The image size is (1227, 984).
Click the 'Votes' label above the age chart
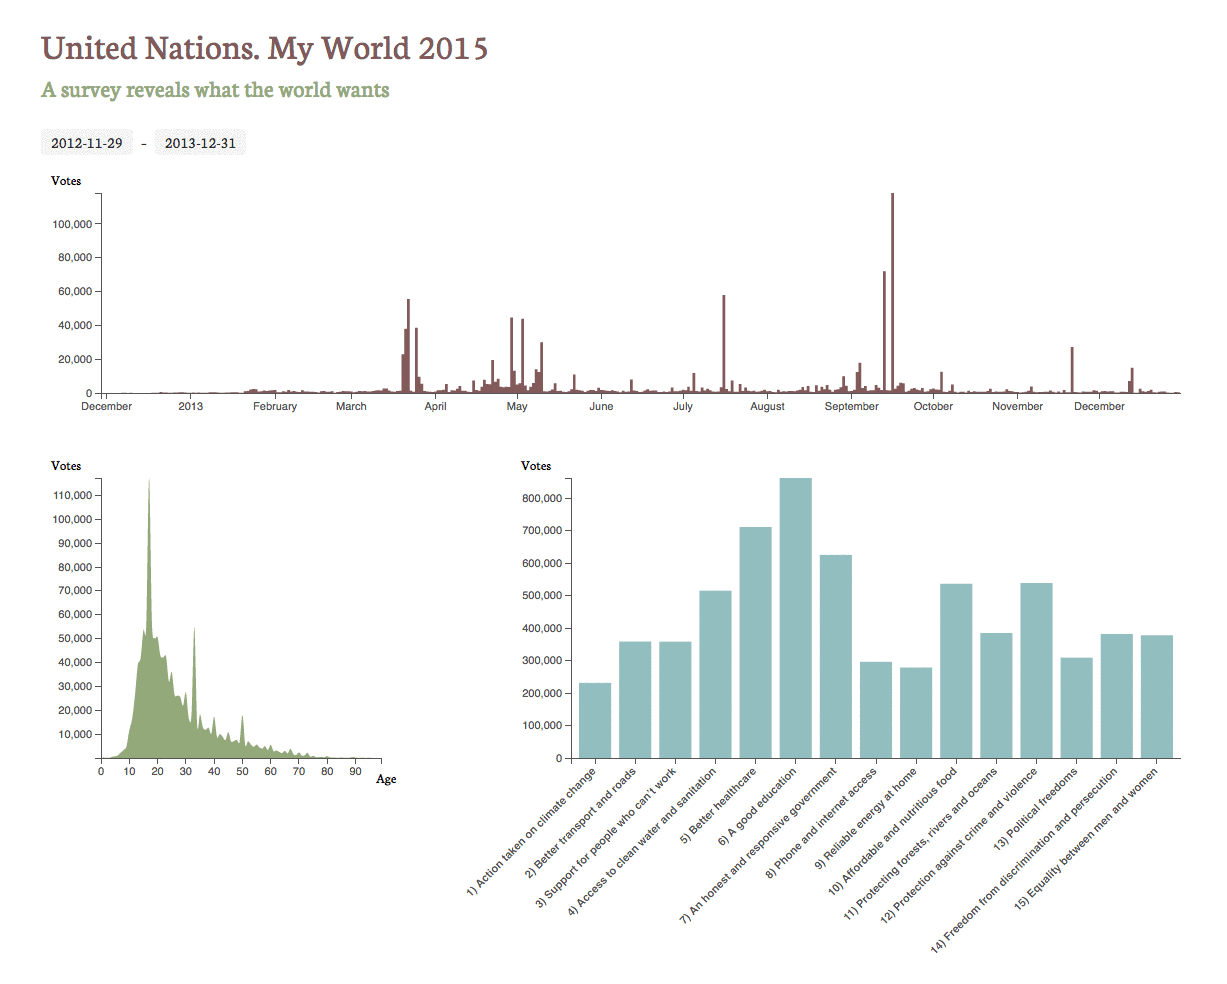(66, 466)
